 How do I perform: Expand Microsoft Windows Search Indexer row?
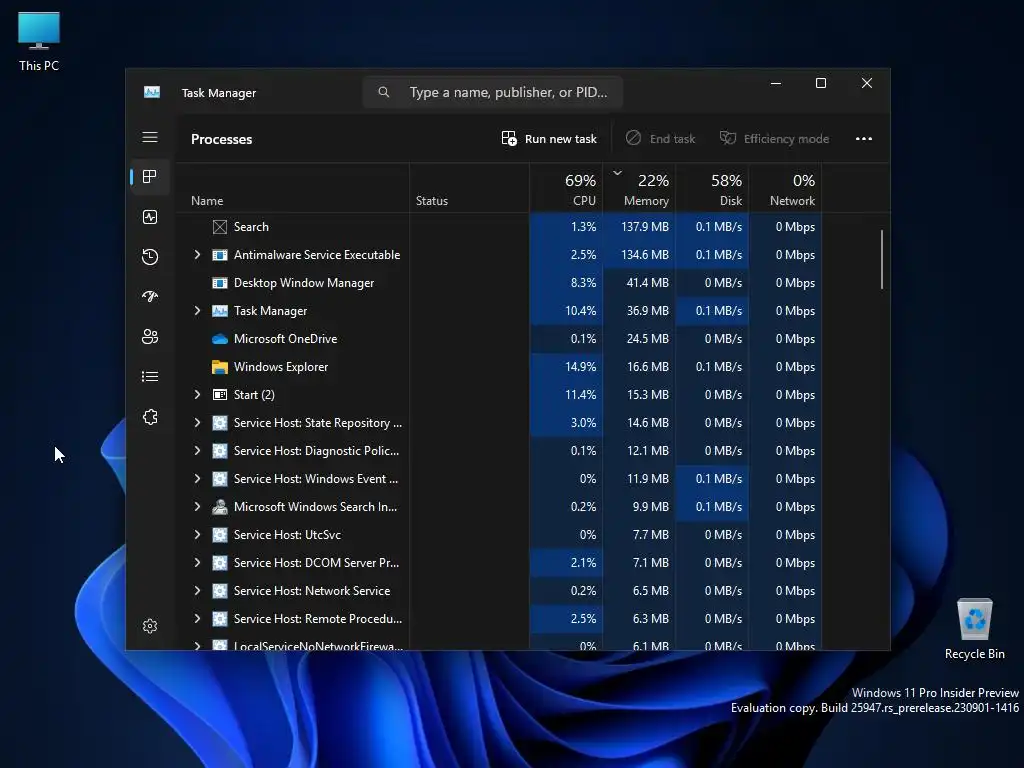click(197, 507)
